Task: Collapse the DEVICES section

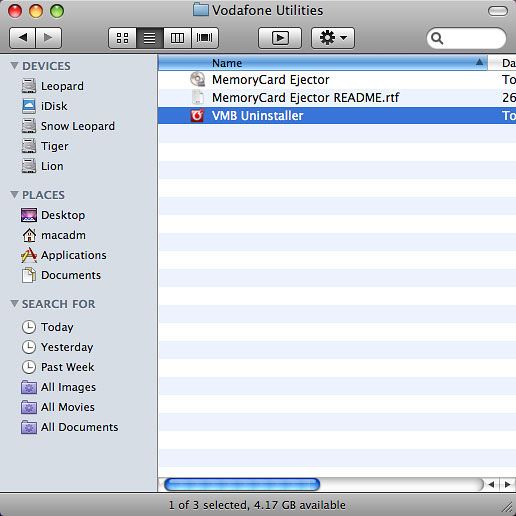Action: pos(14,65)
